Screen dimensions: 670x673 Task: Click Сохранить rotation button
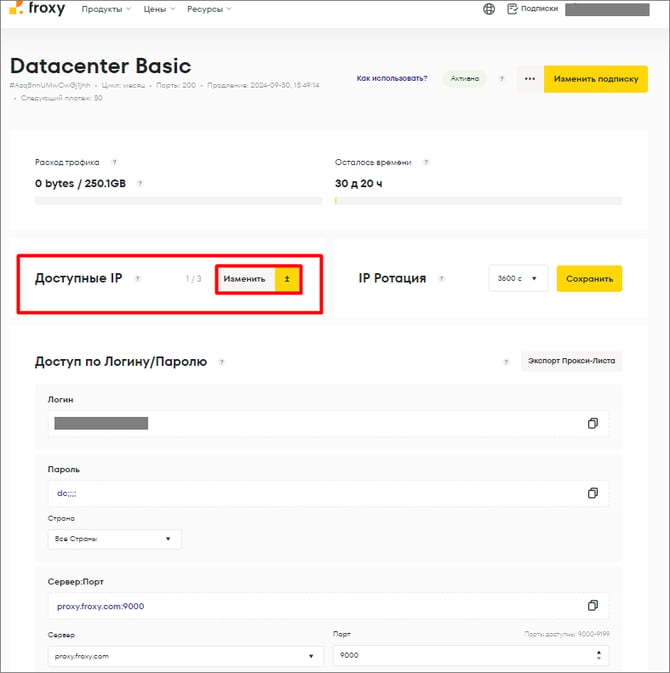(589, 279)
